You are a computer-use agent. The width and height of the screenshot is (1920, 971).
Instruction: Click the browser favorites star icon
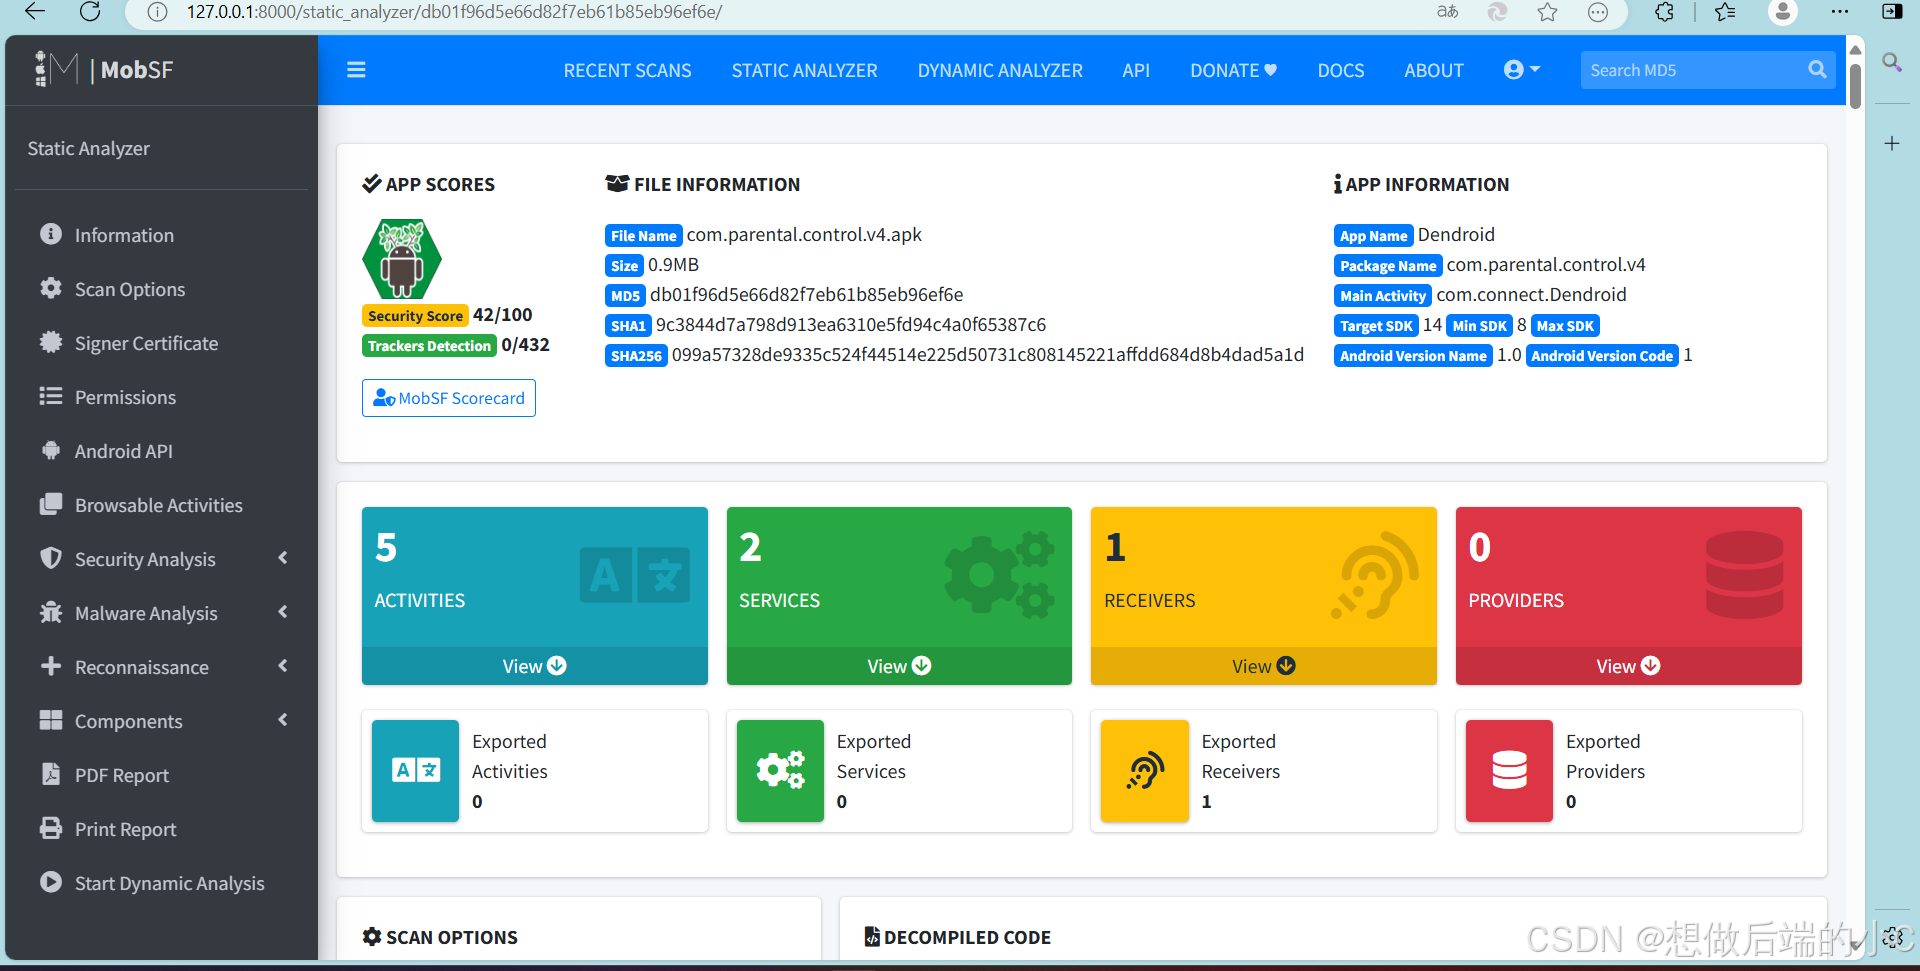coord(1547,12)
